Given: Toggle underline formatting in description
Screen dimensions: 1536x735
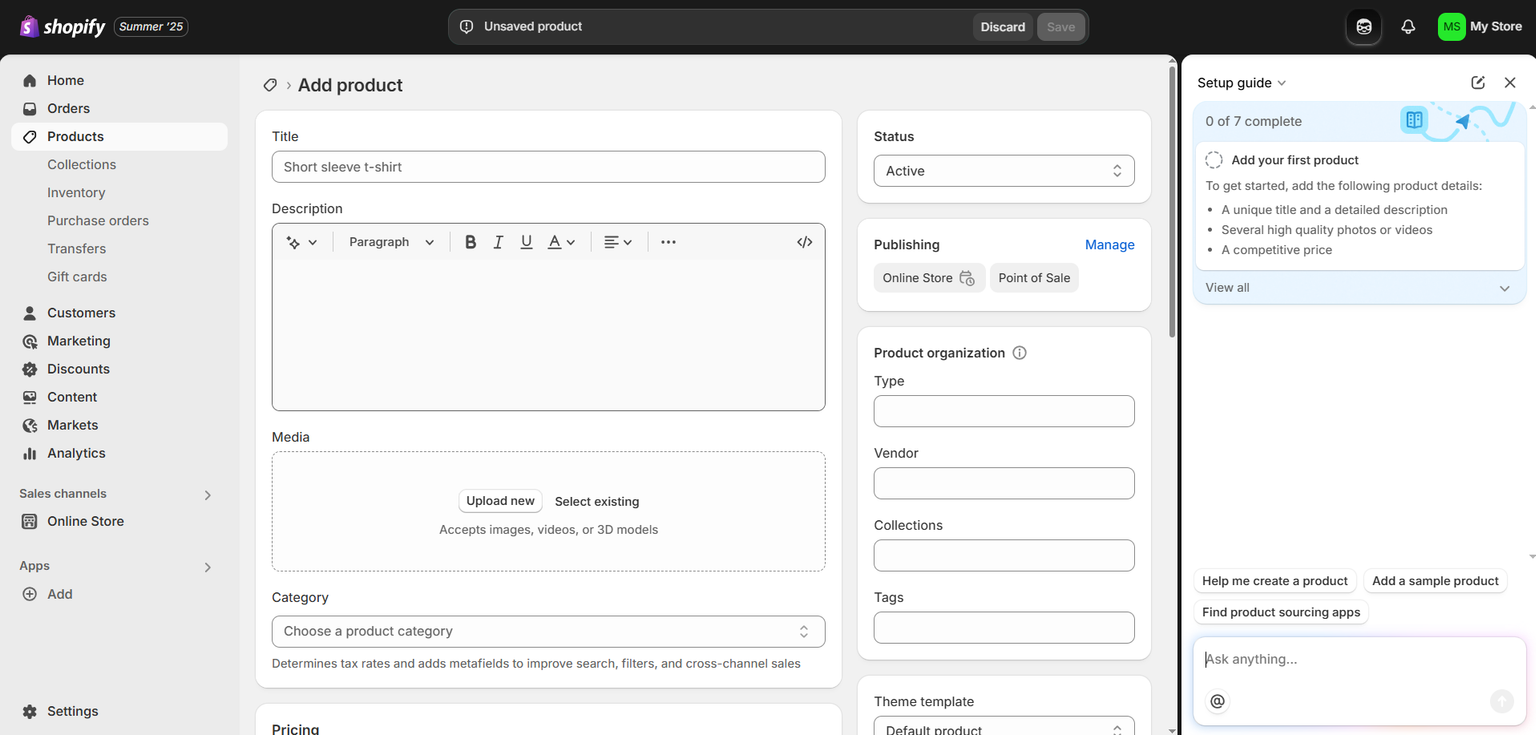Looking at the screenshot, I should tap(526, 242).
